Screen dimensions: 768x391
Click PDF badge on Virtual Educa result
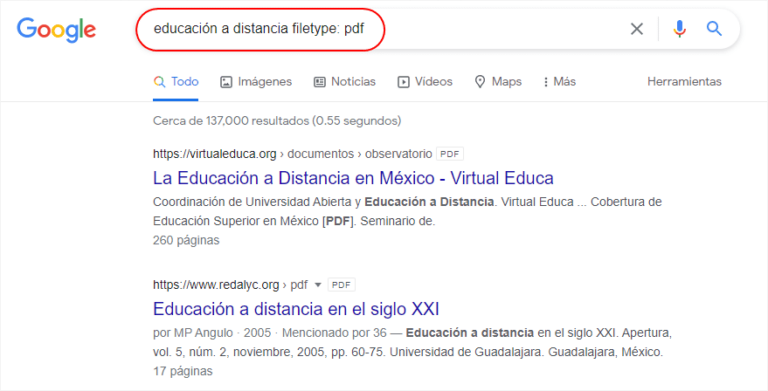(x=450, y=154)
